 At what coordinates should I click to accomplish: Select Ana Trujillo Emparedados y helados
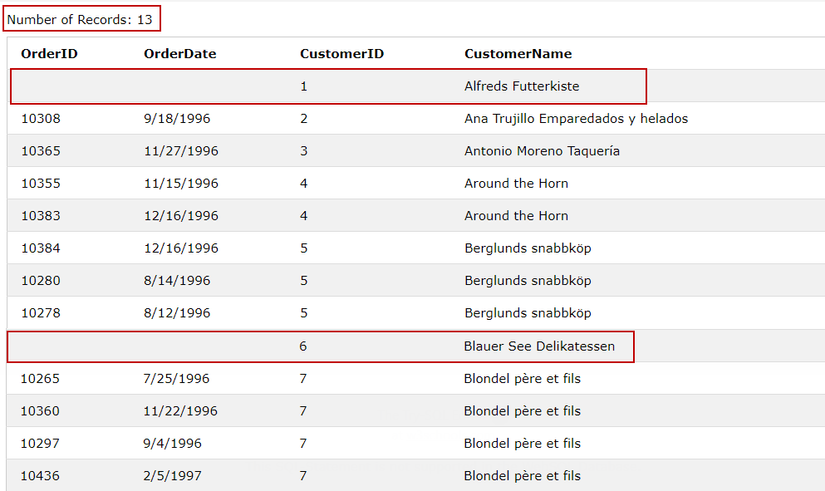coord(576,119)
